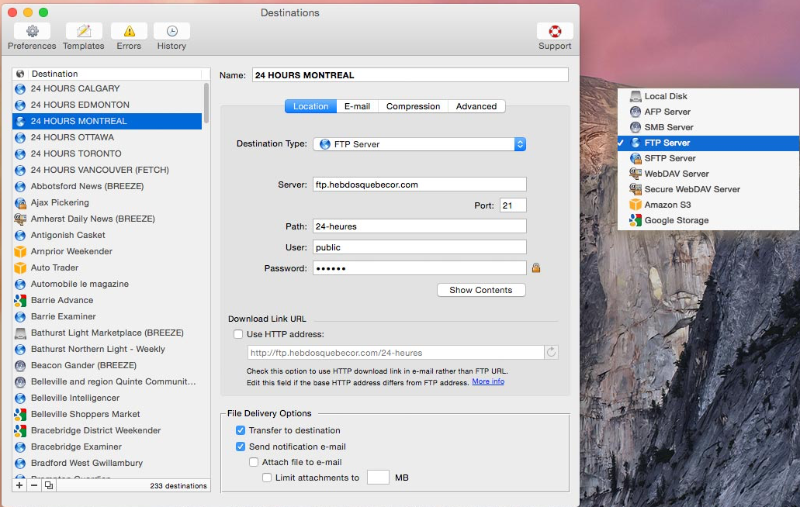Open the More info link
Screen dimensions: 800x507
tap(488, 382)
